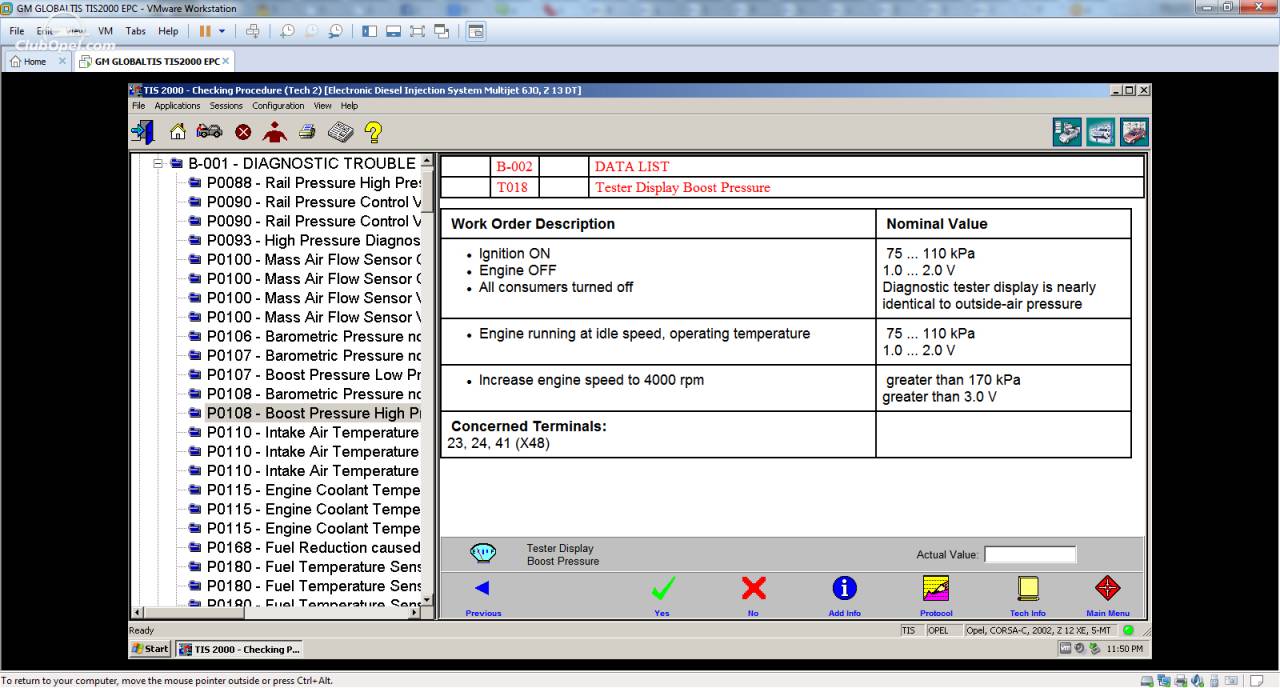Viewport: 1280px width, 688px height.
Task: Switch to the VMware Home tab
Action: [35, 61]
